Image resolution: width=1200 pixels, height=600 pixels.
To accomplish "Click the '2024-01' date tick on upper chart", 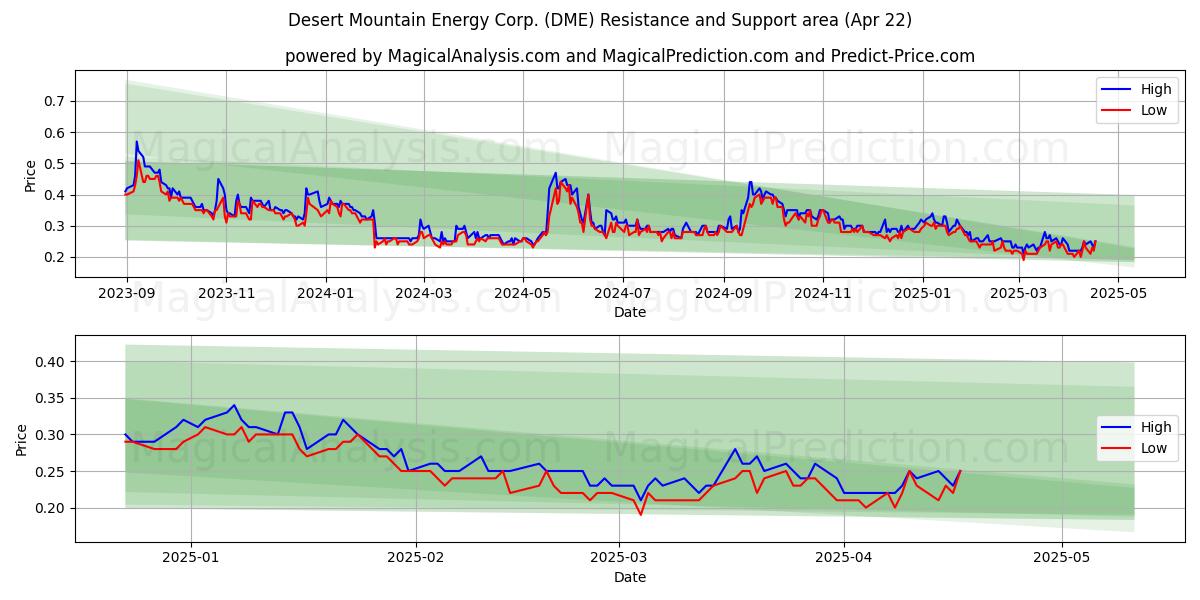I will click(326, 294).
